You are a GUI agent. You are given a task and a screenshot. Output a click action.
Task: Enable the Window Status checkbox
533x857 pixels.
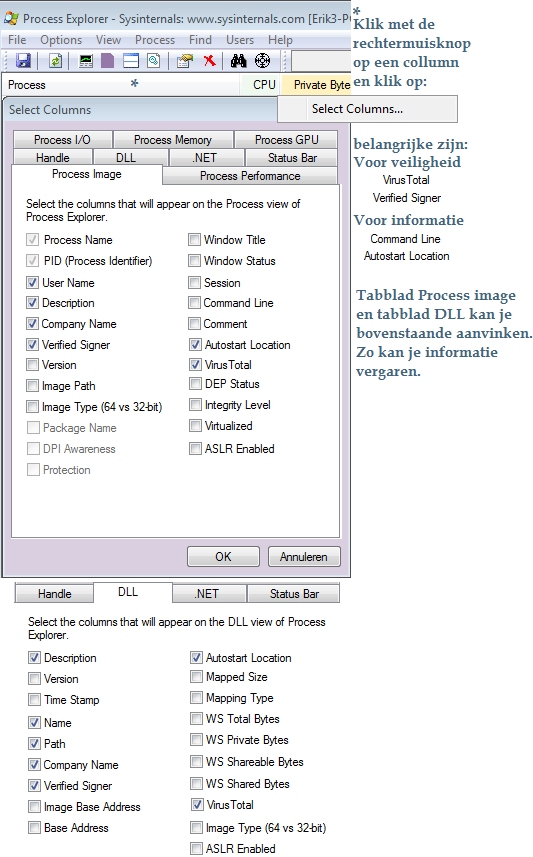click(x=194, y=261)
